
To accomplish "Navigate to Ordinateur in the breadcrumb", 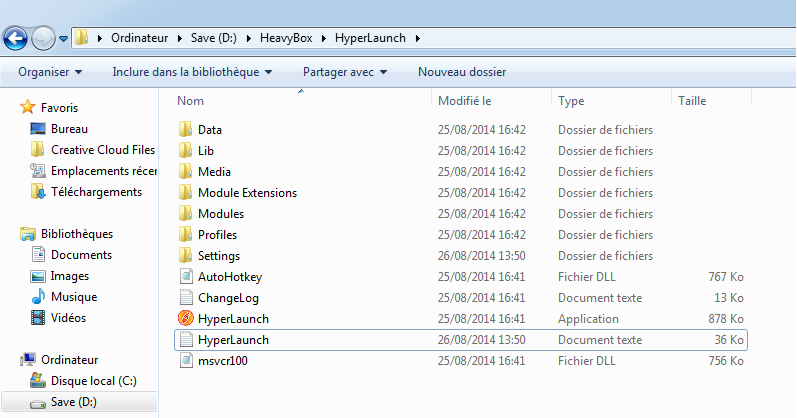I will (139, 38).
